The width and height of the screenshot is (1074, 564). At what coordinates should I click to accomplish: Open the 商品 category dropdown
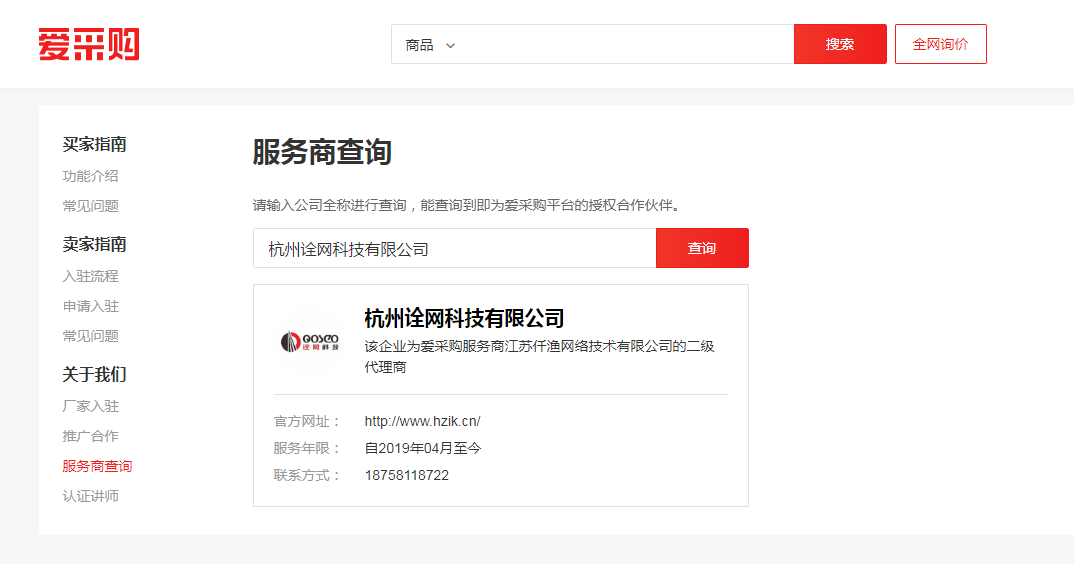point(430,45)
